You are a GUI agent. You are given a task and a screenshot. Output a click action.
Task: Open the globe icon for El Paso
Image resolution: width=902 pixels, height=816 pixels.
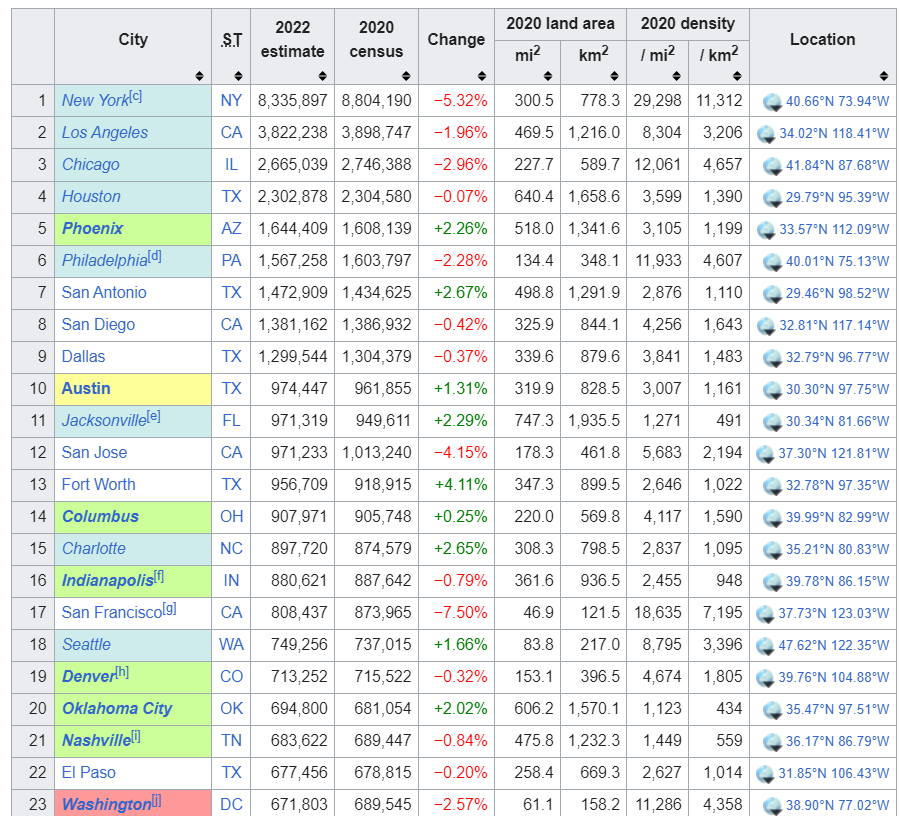pyautogui.click(x=765, y=774)
